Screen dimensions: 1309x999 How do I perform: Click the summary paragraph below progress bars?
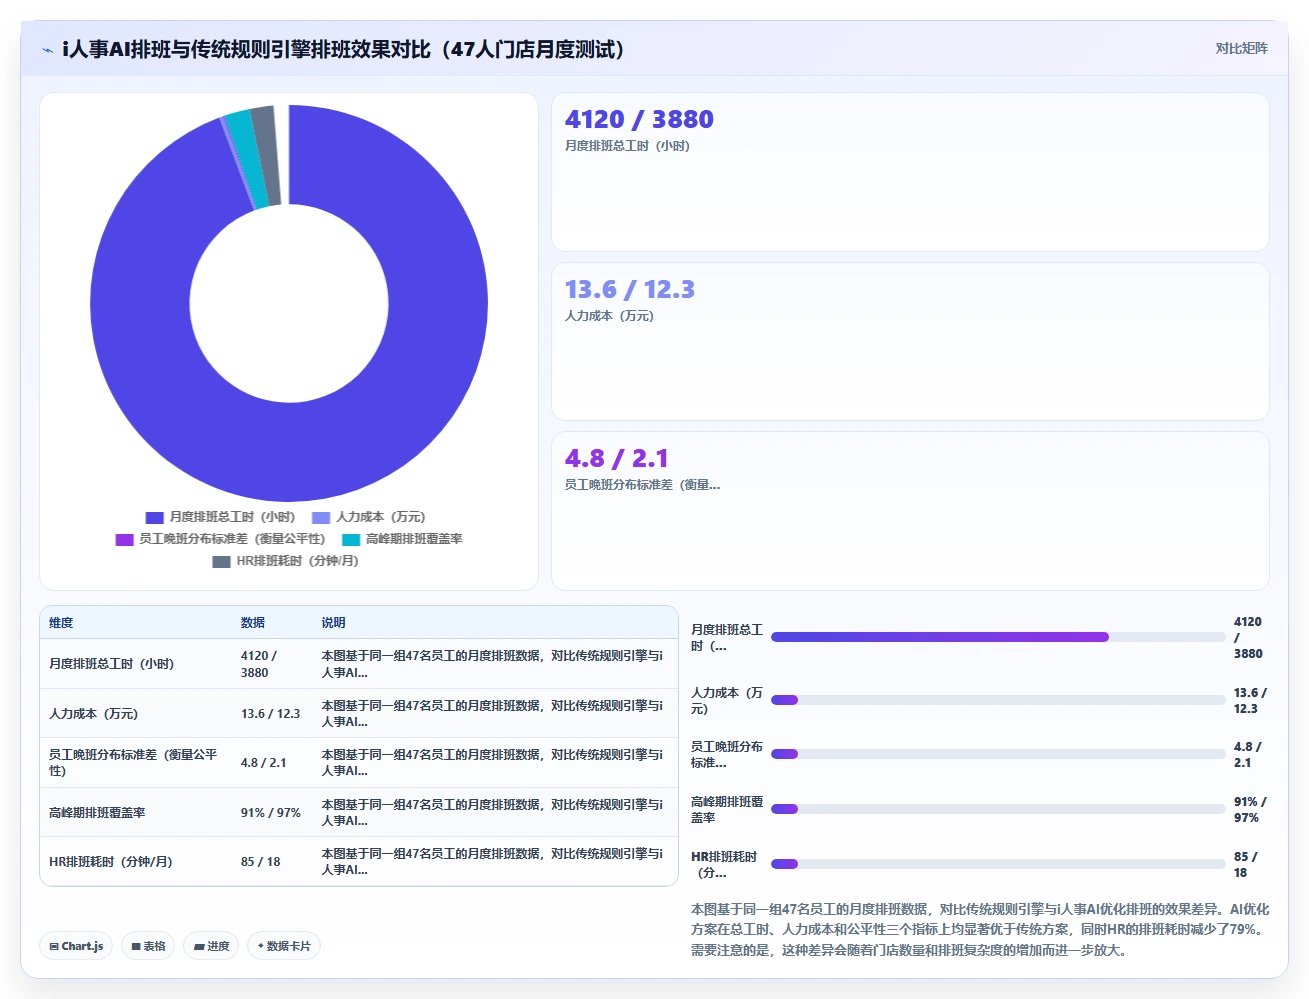click(980, 930)
